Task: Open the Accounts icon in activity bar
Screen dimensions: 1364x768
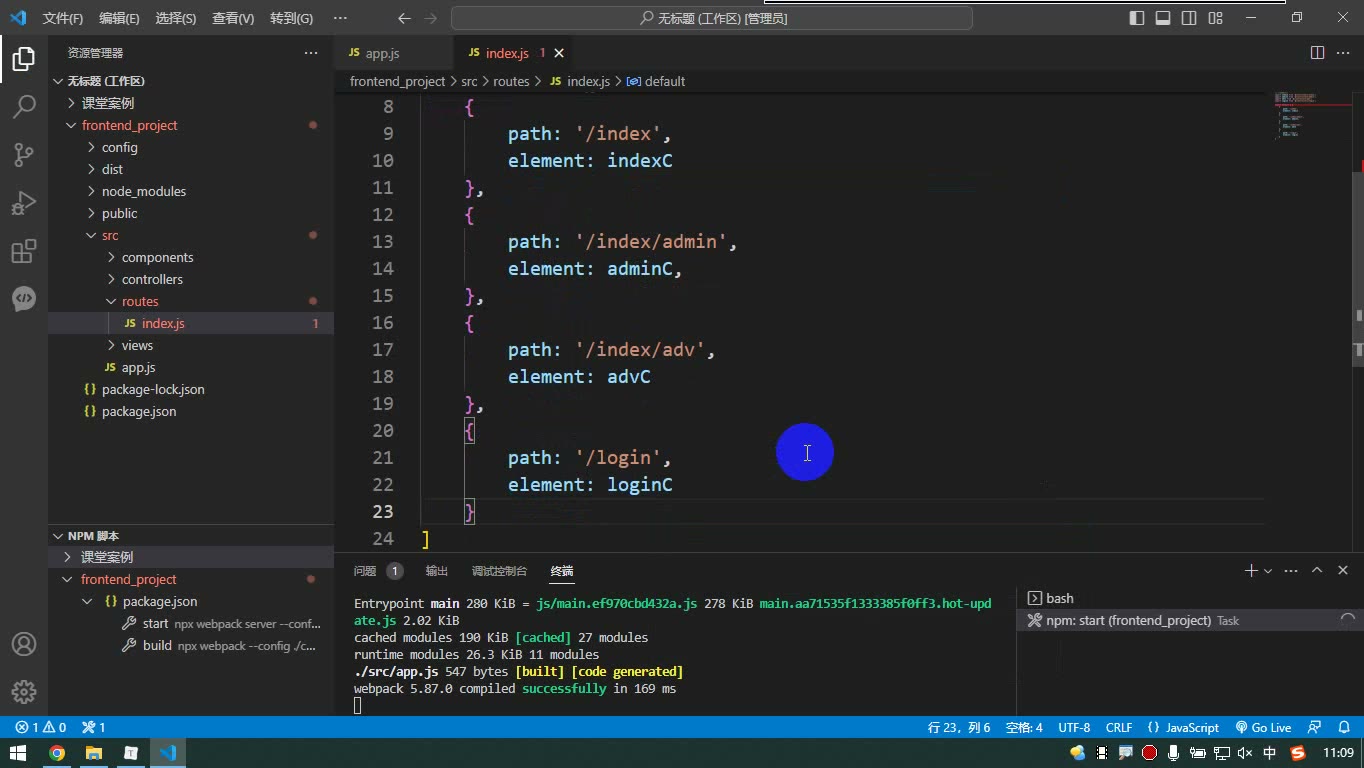Action: pos(24,644)
